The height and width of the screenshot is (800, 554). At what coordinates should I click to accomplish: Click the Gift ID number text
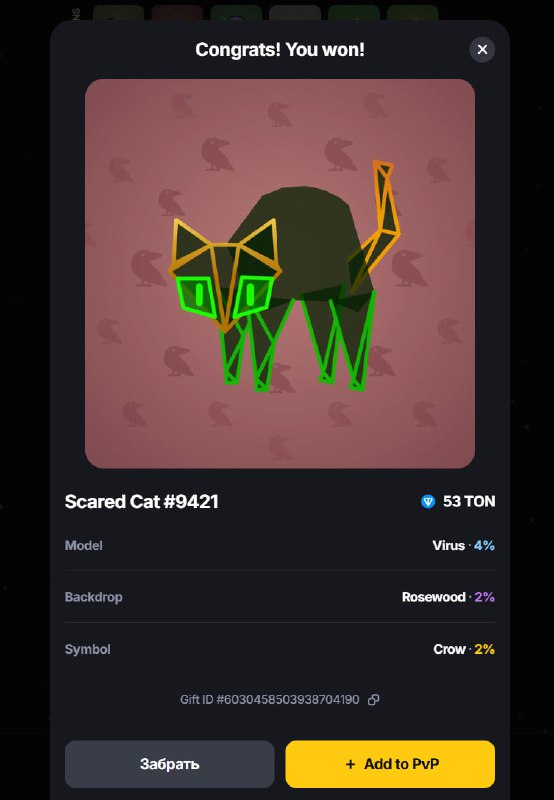[270, 699]
